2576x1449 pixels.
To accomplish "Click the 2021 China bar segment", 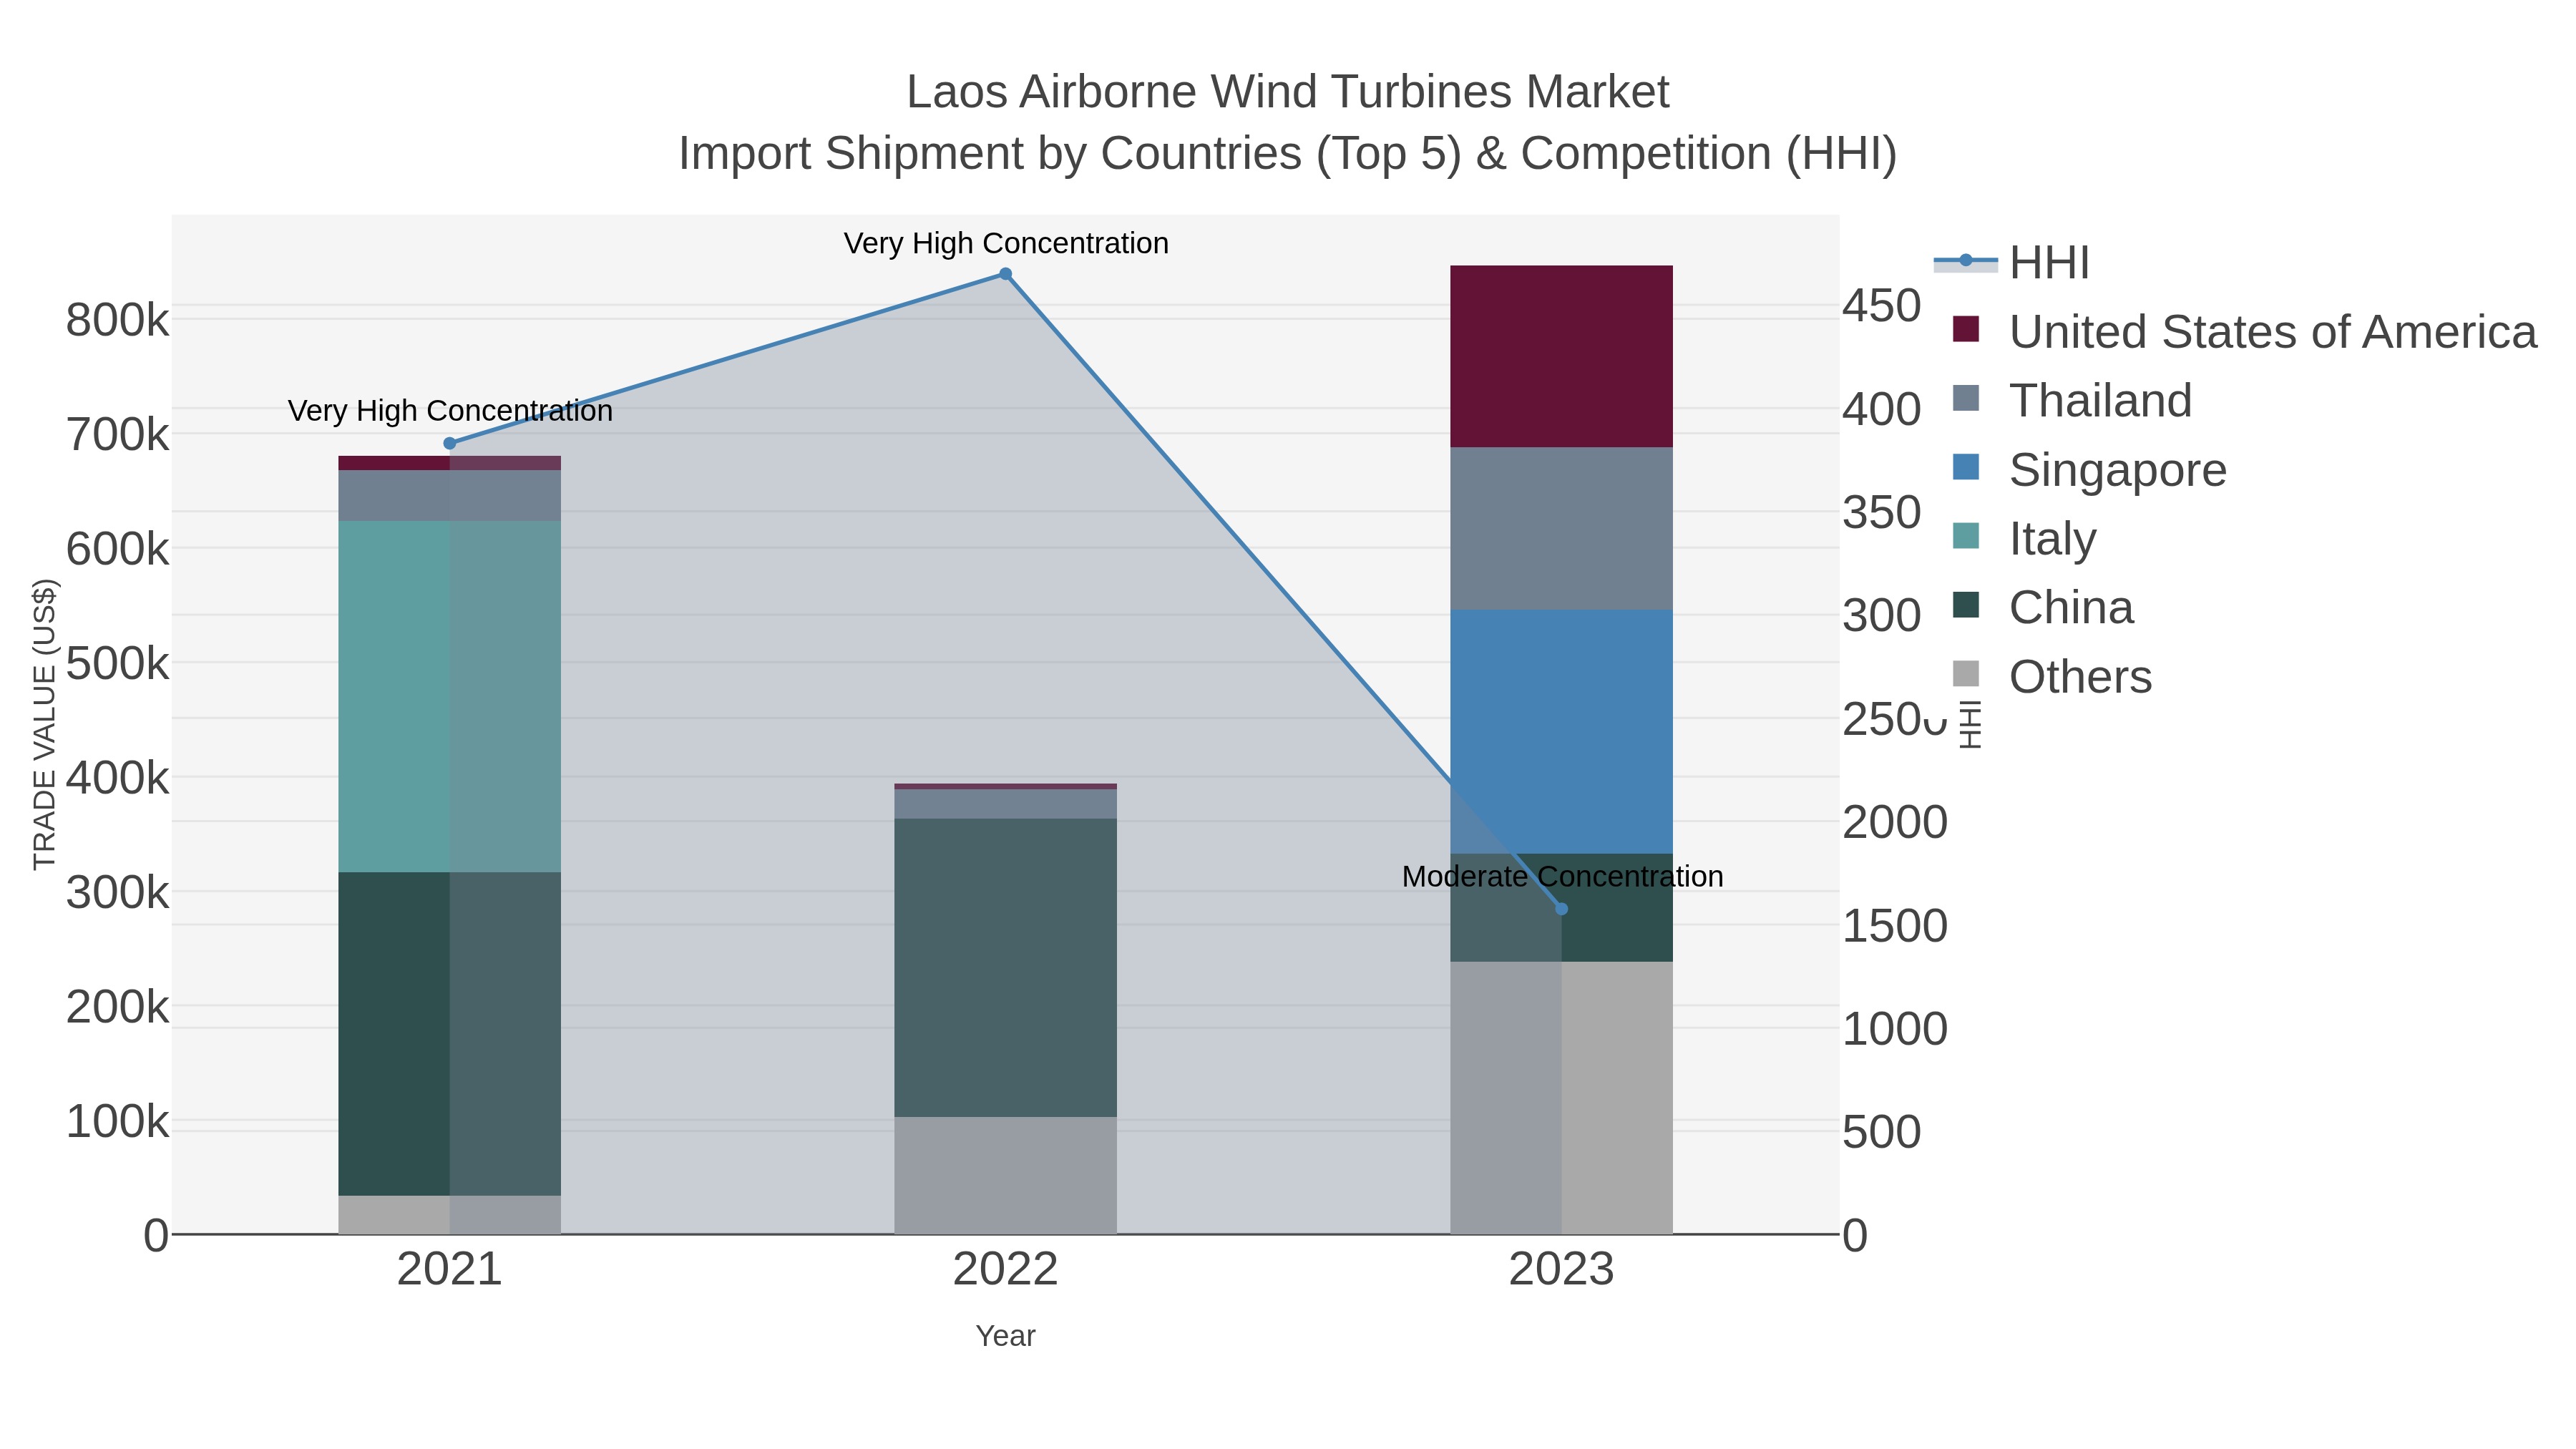I will pyautogui.click(x=449, y=1034).
